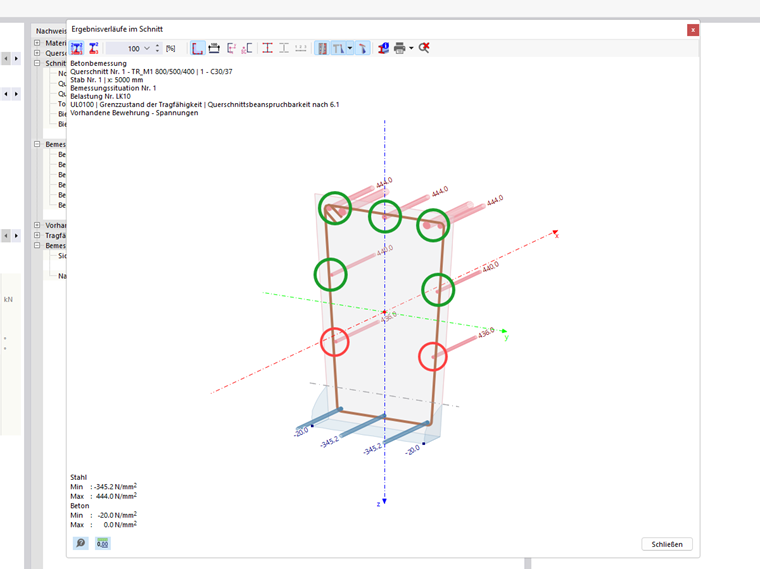Click the red section stress points icon
760x569 pixels.
(x=93, y=48)
